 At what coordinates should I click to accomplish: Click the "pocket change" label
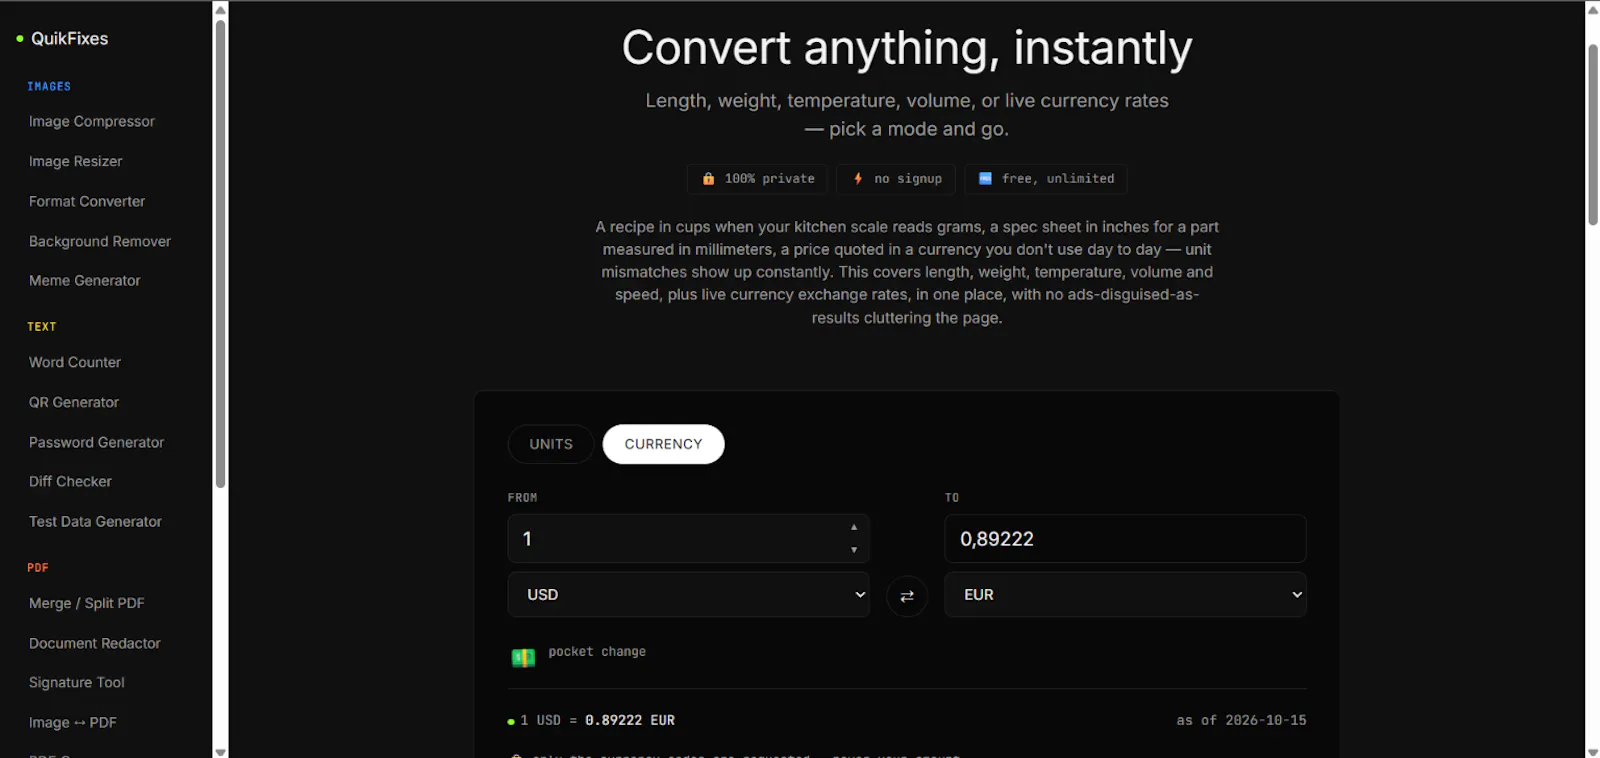597,652
